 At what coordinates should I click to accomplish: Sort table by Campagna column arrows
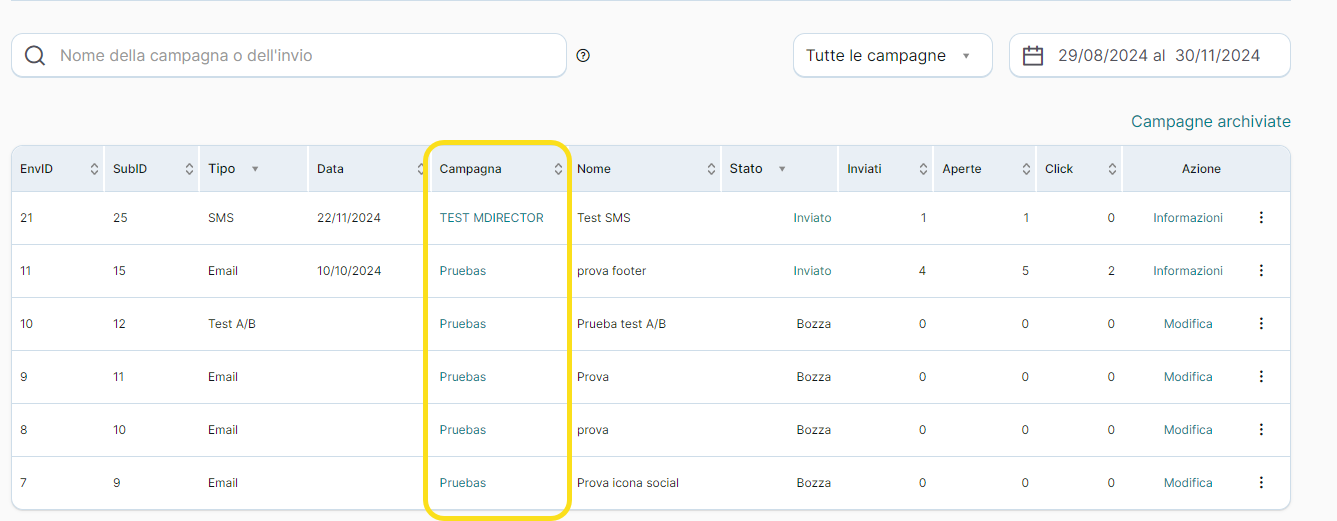tap(558, 170)
